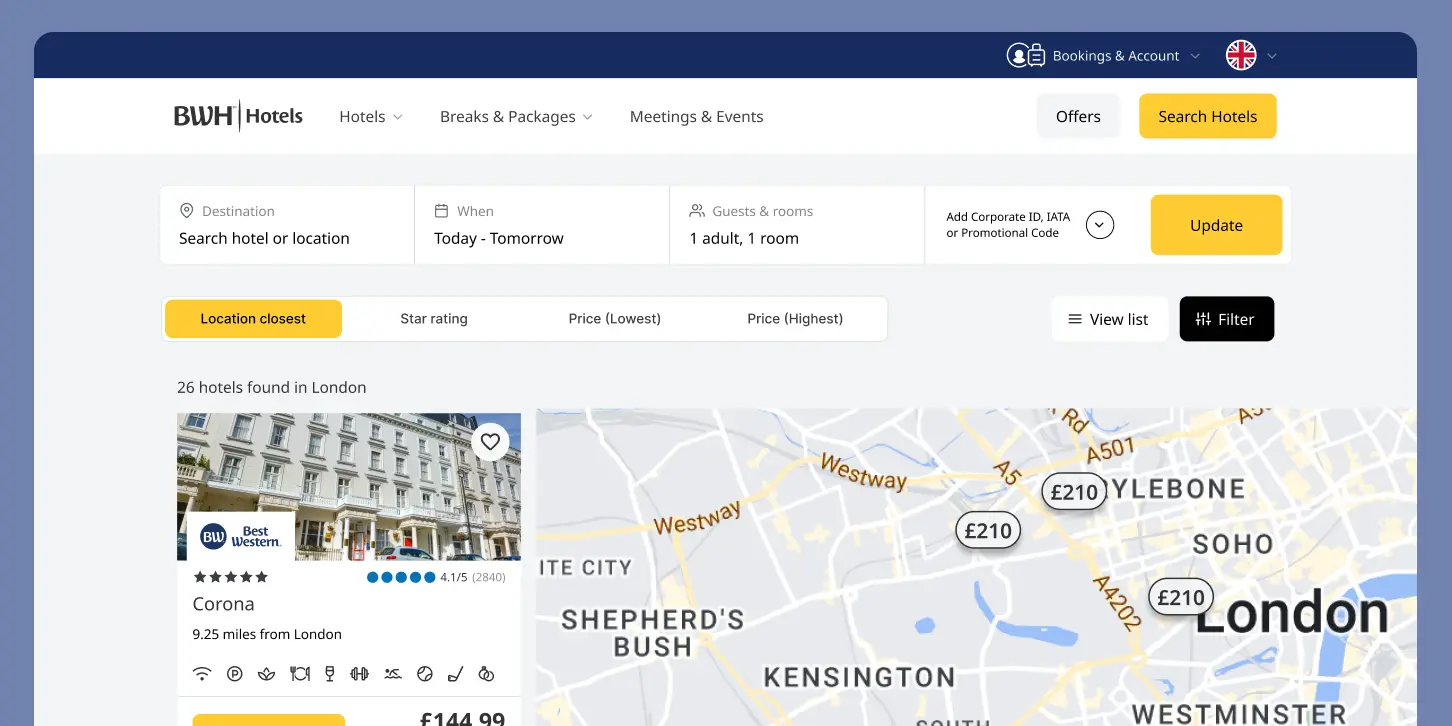1452x726 pixels.
Task: Click the WiFi amenity icon
Action: pos(202,674)
